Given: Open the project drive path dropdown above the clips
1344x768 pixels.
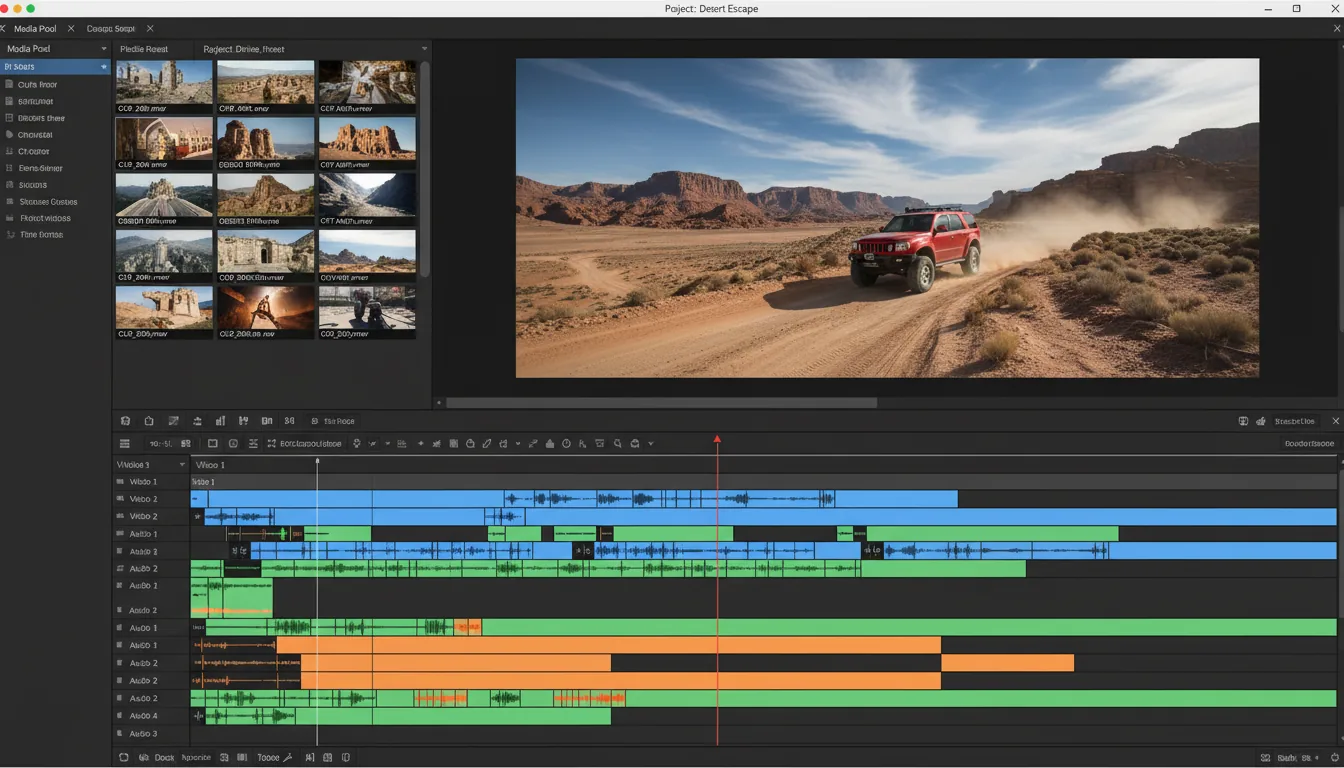Looking at the screenshot, I should (x=423, y=48).
